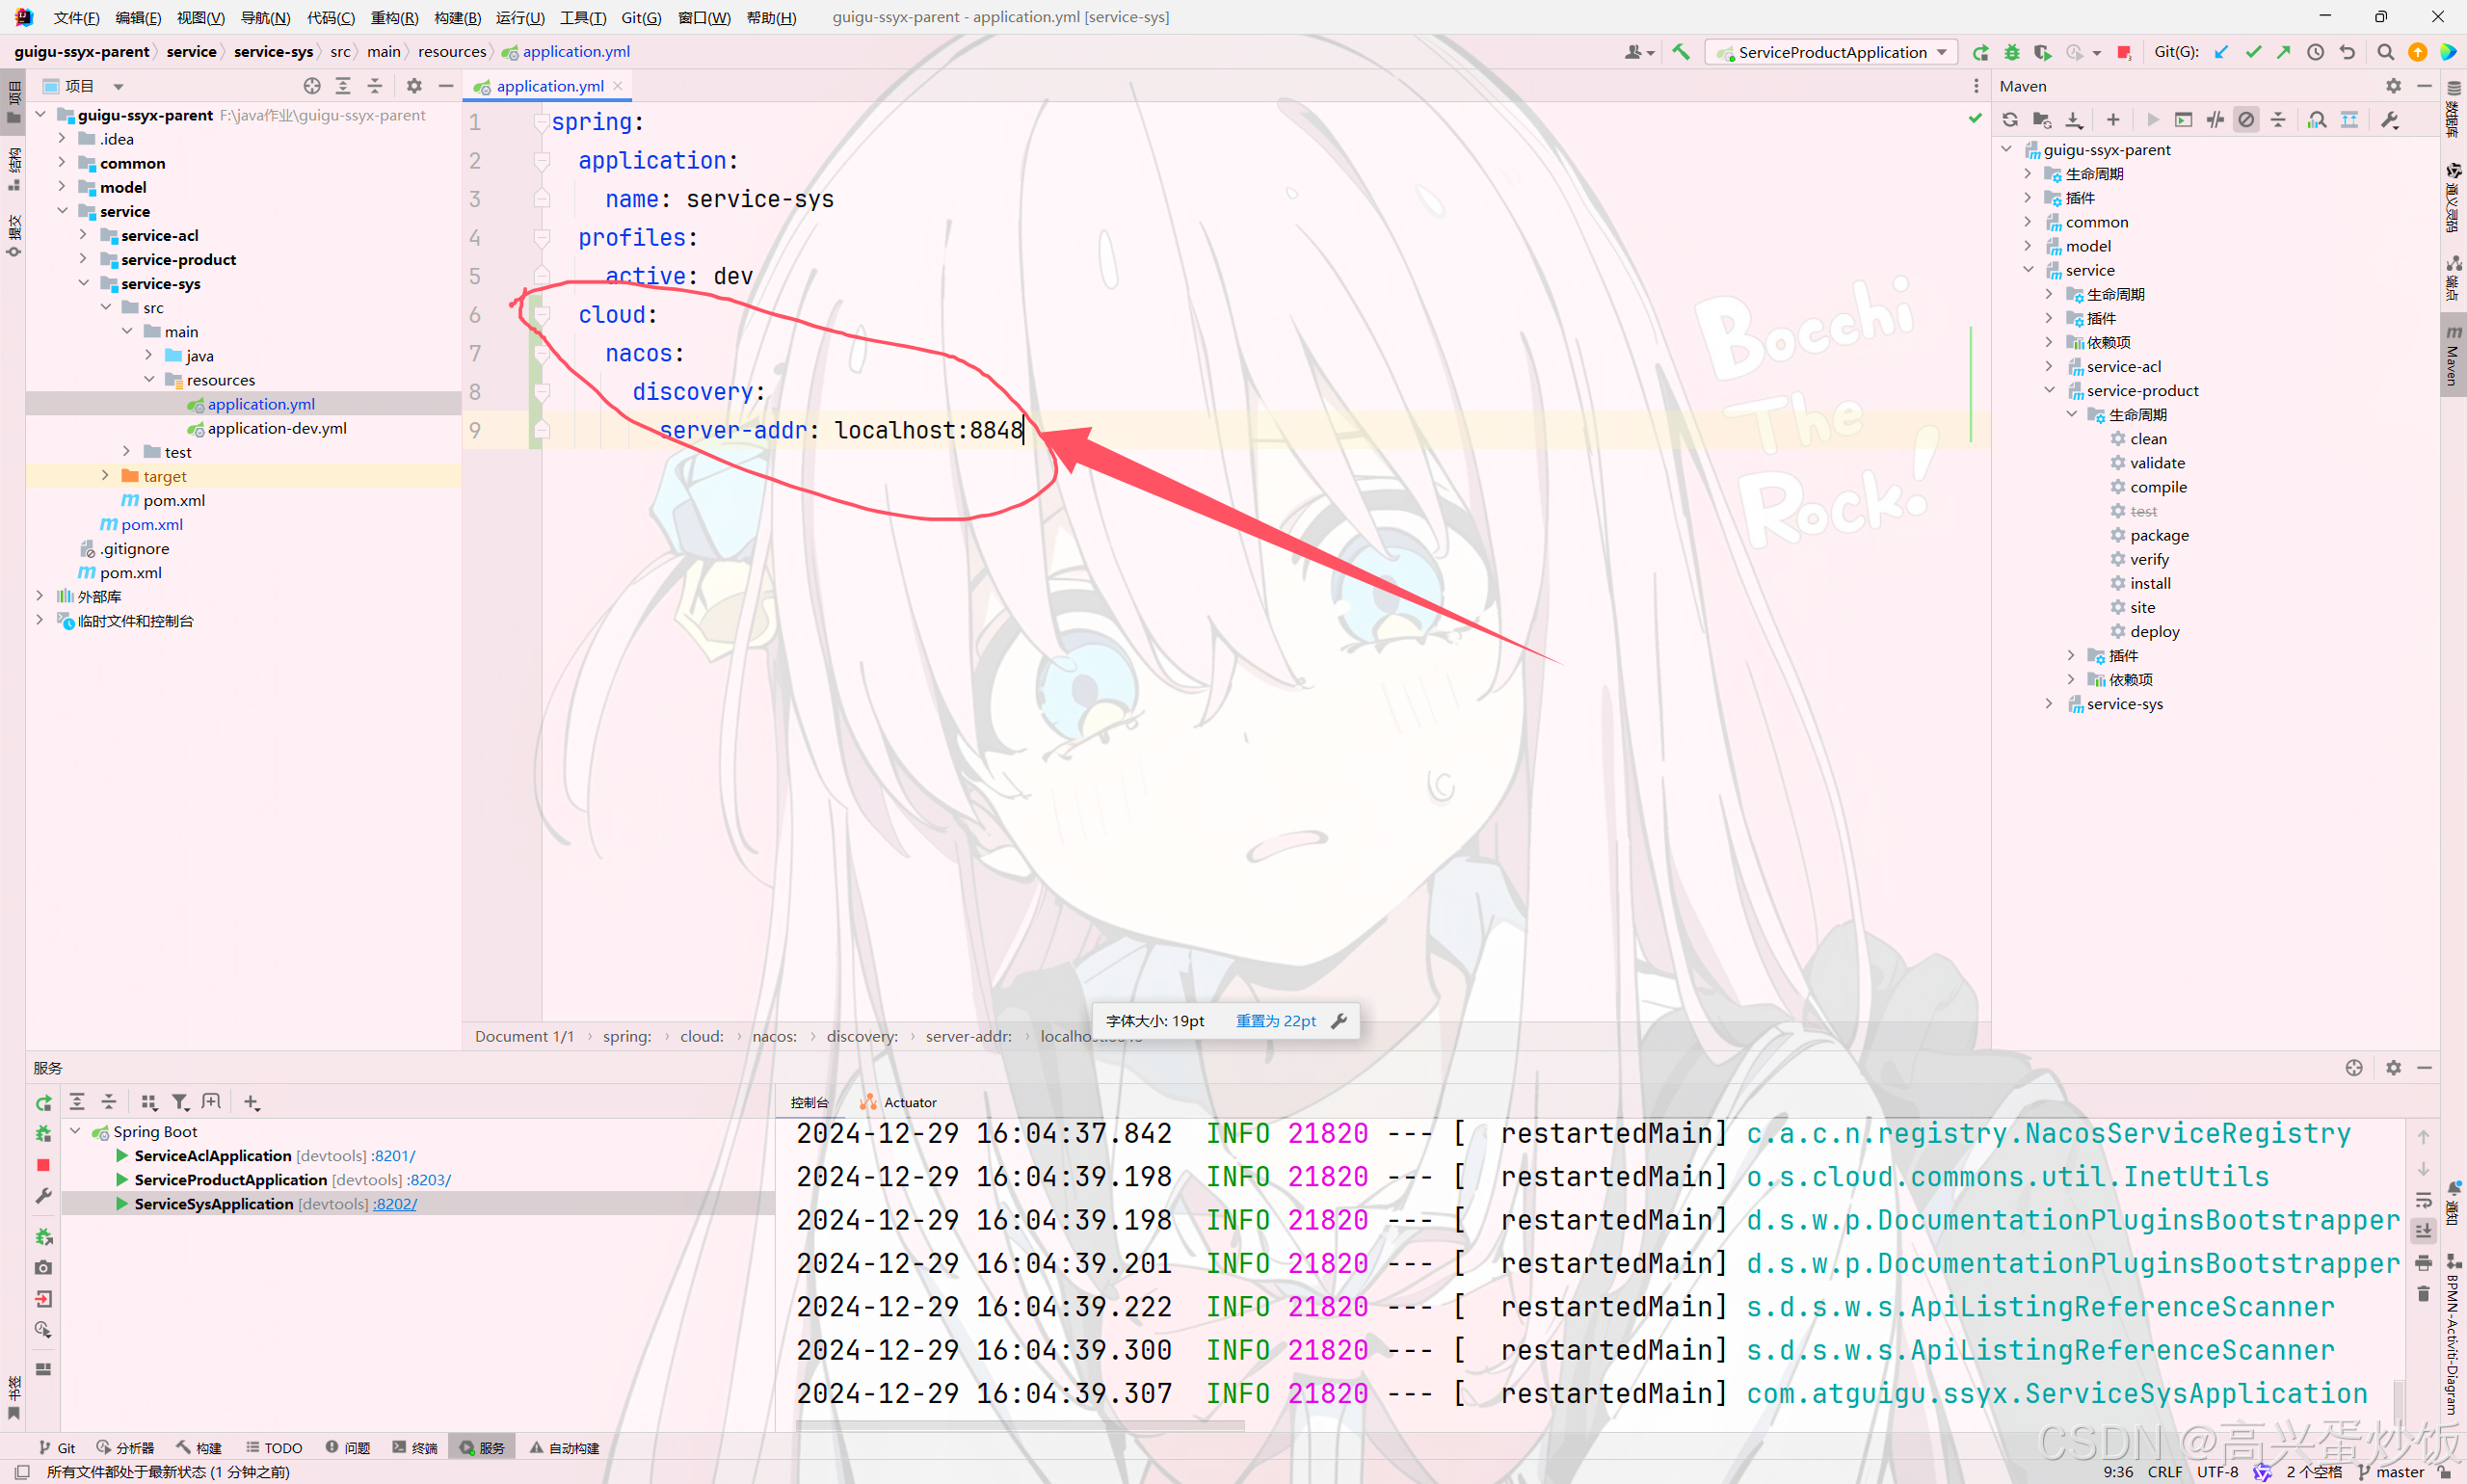2467x1484 pixels.
Task: Expand the service-acl Maven node
Action: click(2049, 366)
